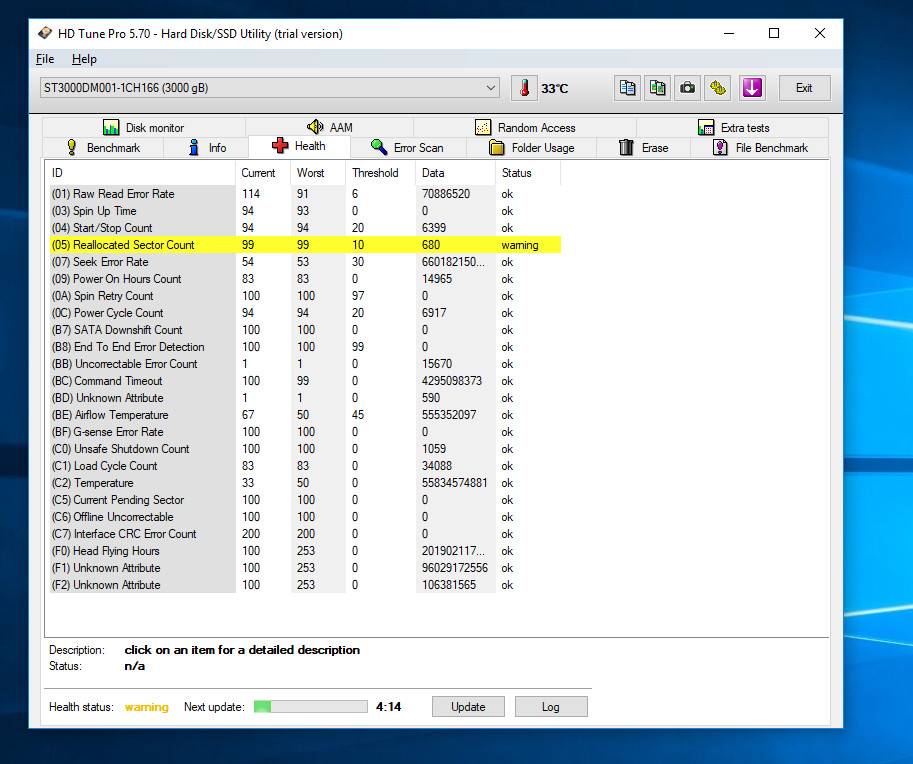Open the File menu

tap(45, 59)
